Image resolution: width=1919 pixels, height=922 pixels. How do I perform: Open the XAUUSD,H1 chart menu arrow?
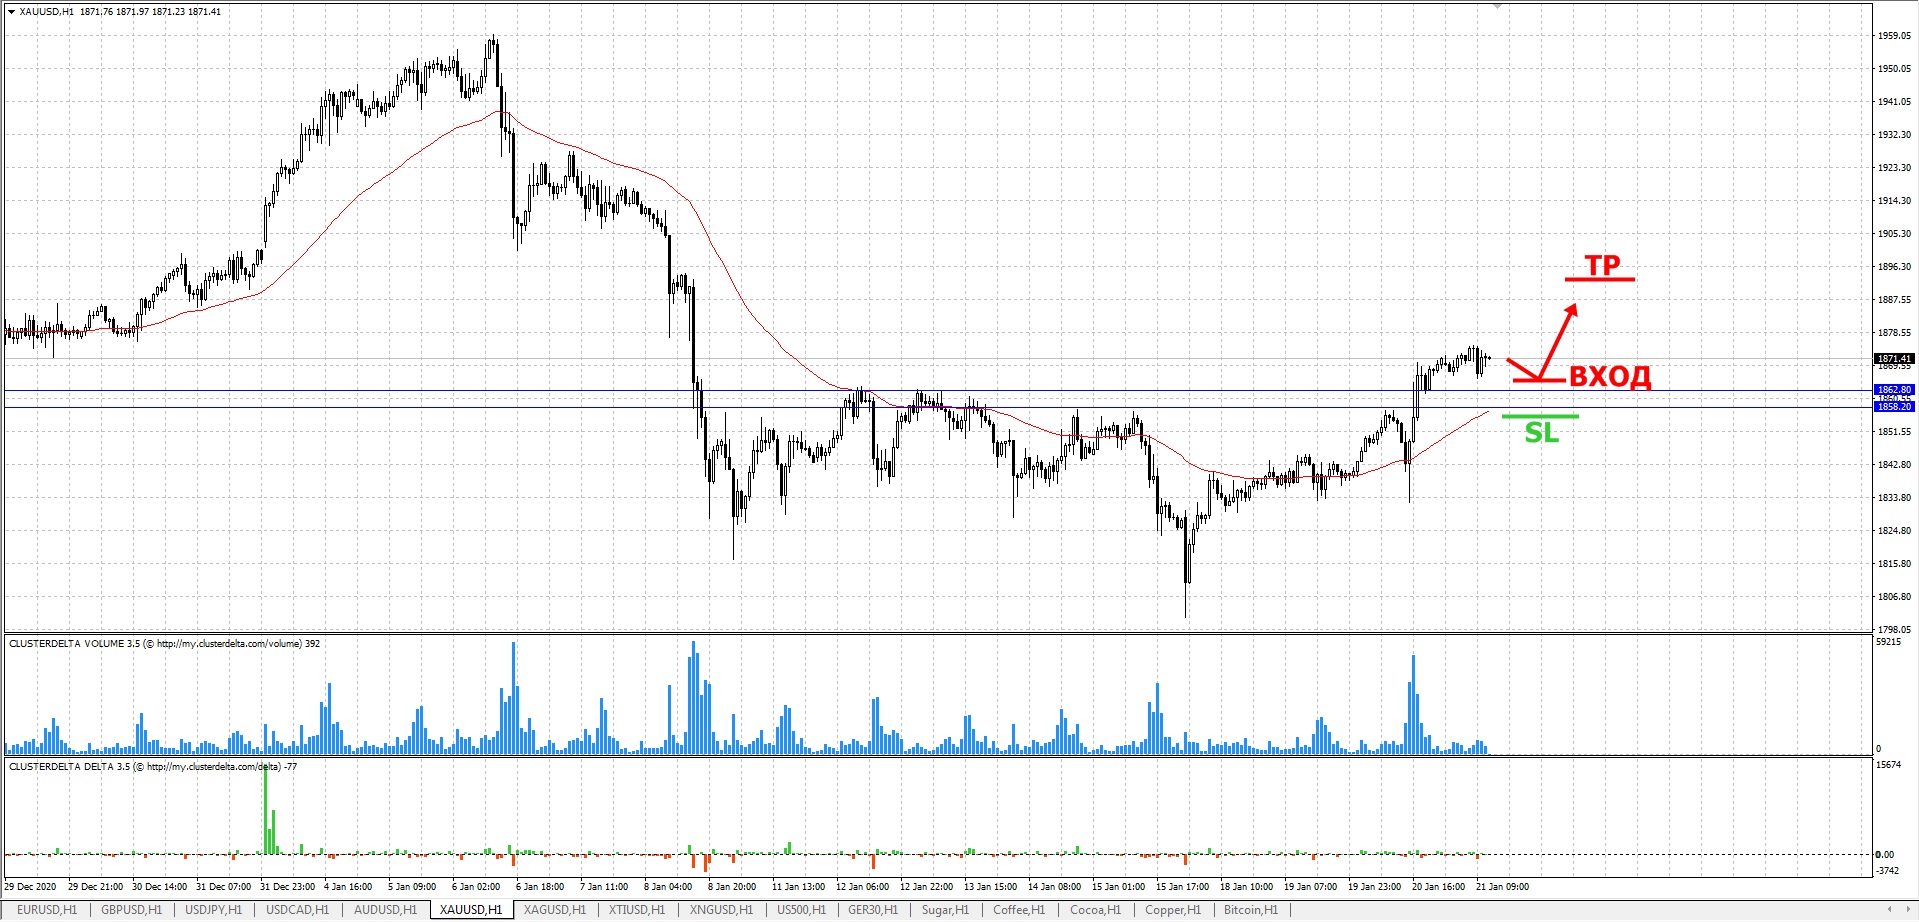[11, 12]
